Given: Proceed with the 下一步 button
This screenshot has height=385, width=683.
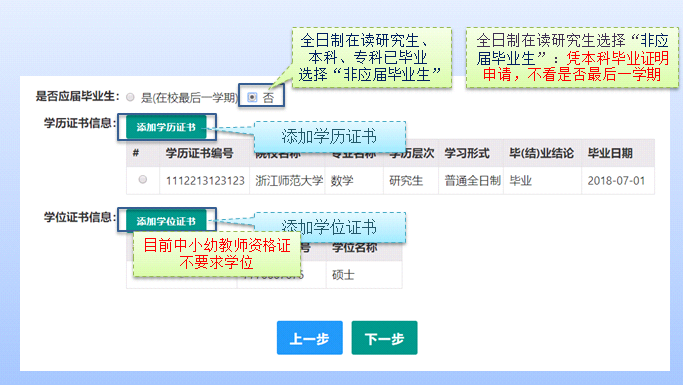Looking at the screenshot, I should pyautogui.click(x=385, y=338).
